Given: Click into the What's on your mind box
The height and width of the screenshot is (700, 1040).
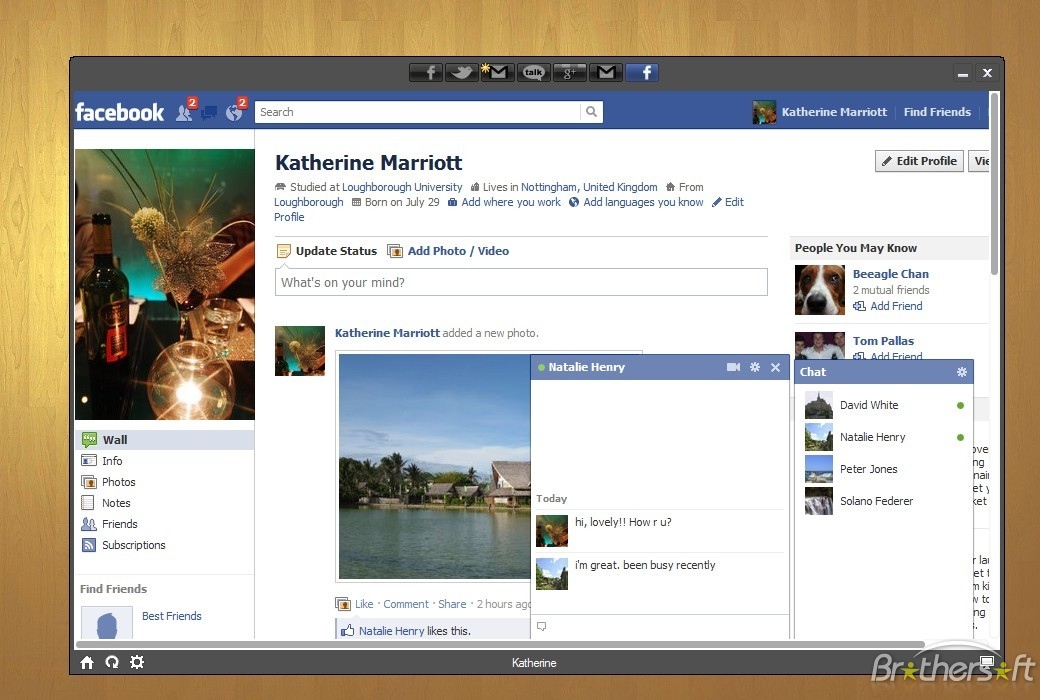Looking at the screenshot, I should click(521, 282).
